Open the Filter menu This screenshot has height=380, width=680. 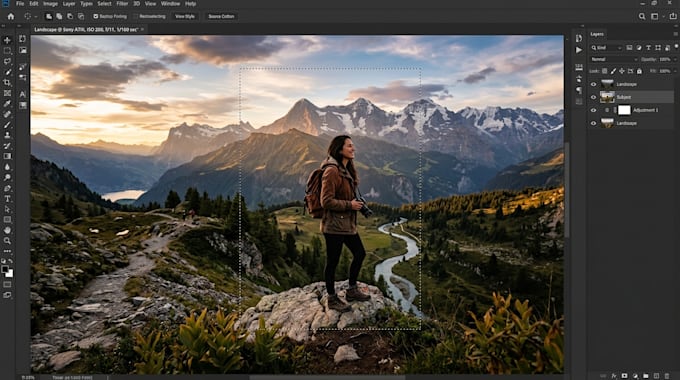click(122, 3)
